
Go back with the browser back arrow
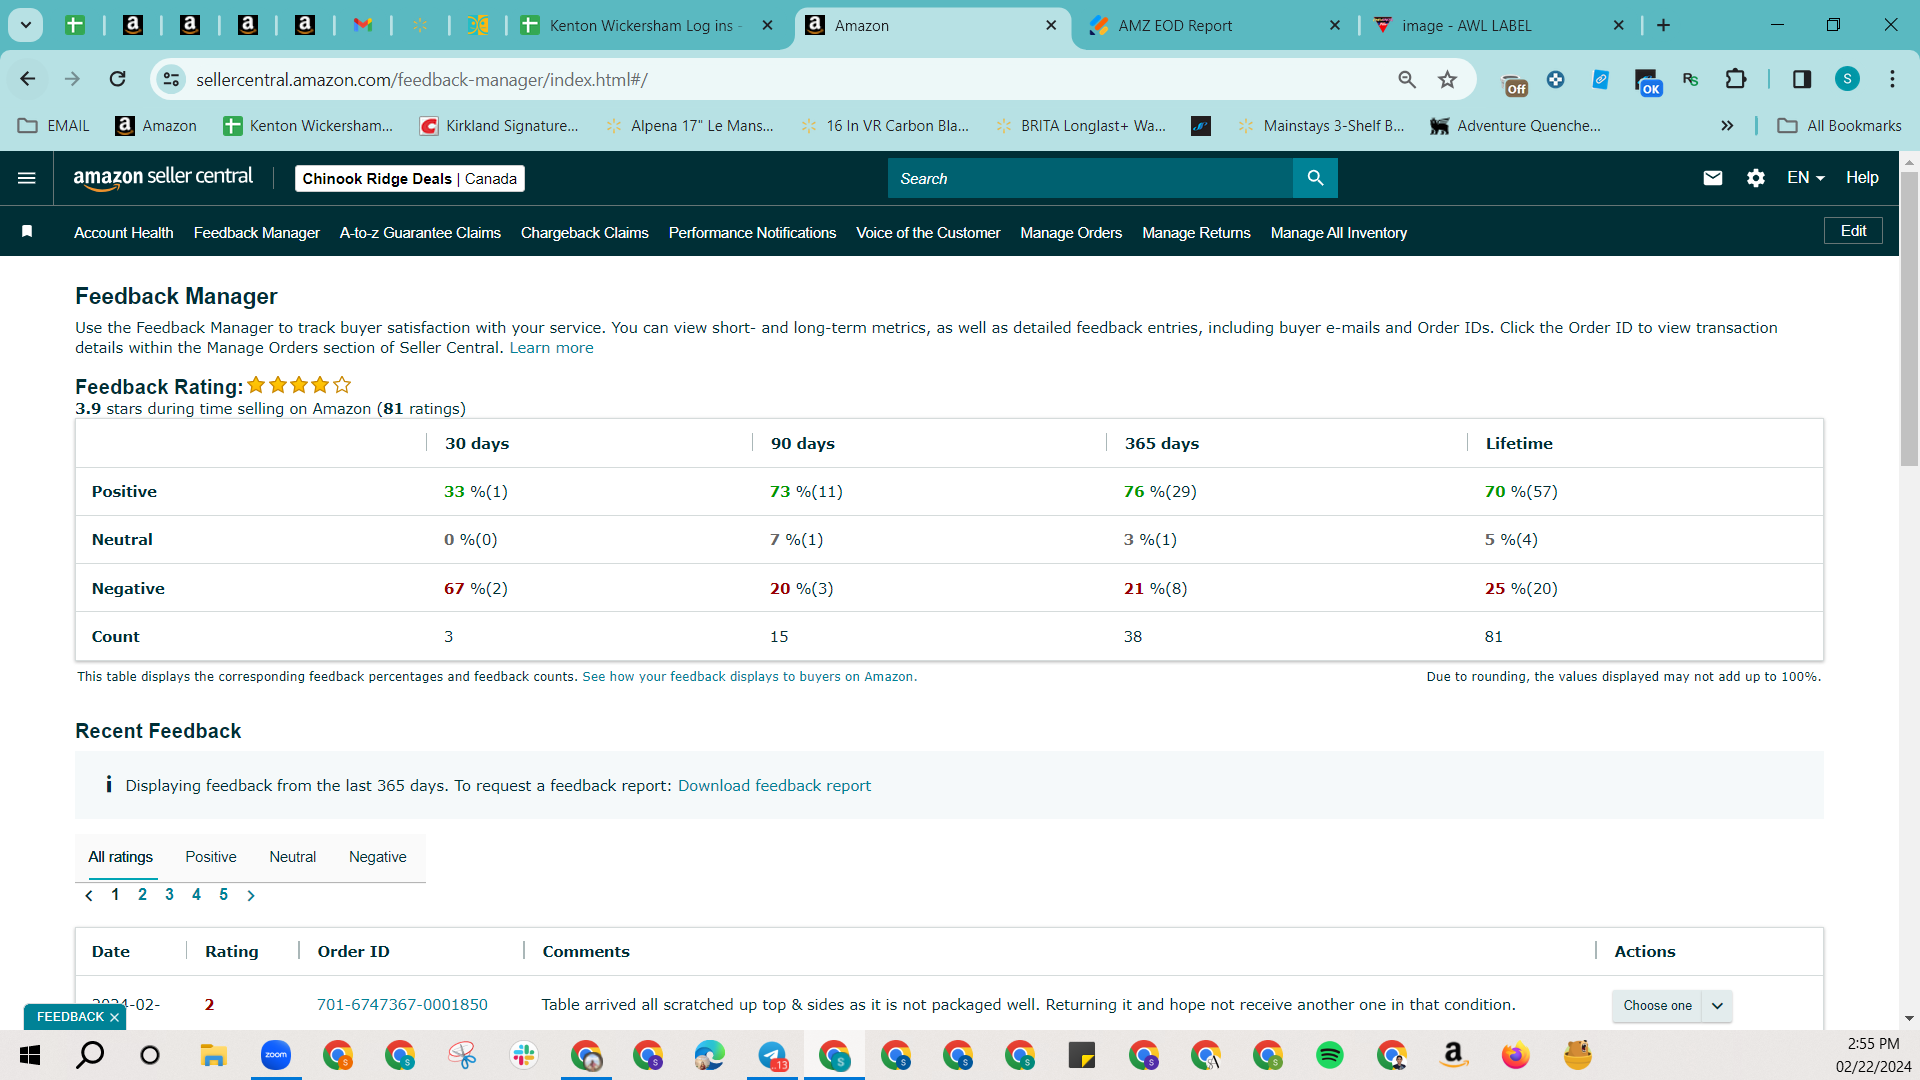pos(28,79)
